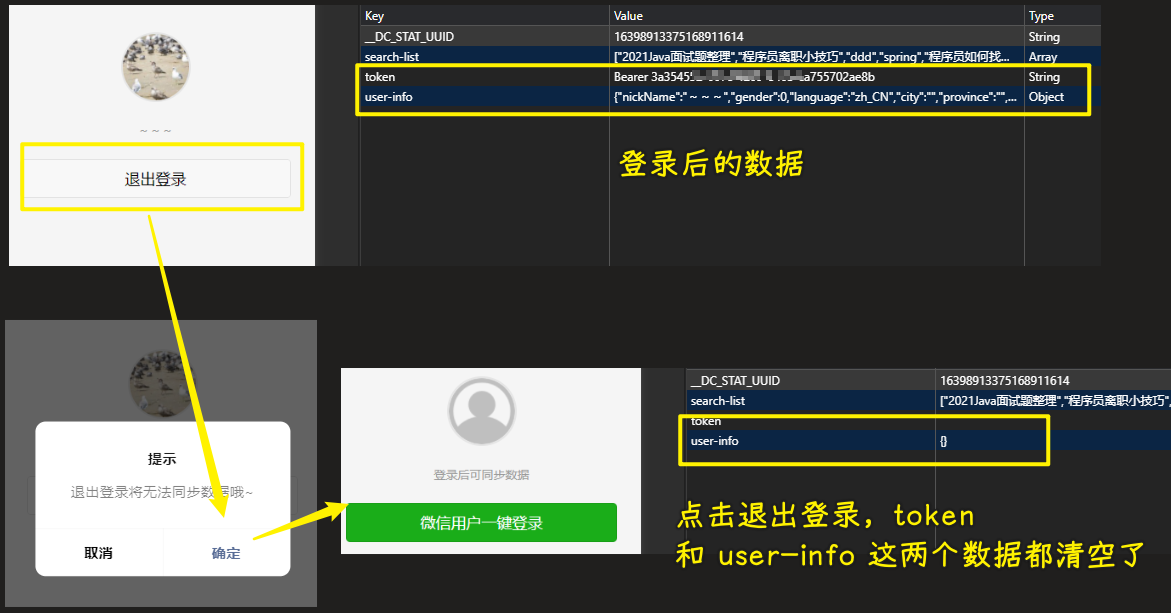
Task: Click the Type column header
Action: point(1041,16)
